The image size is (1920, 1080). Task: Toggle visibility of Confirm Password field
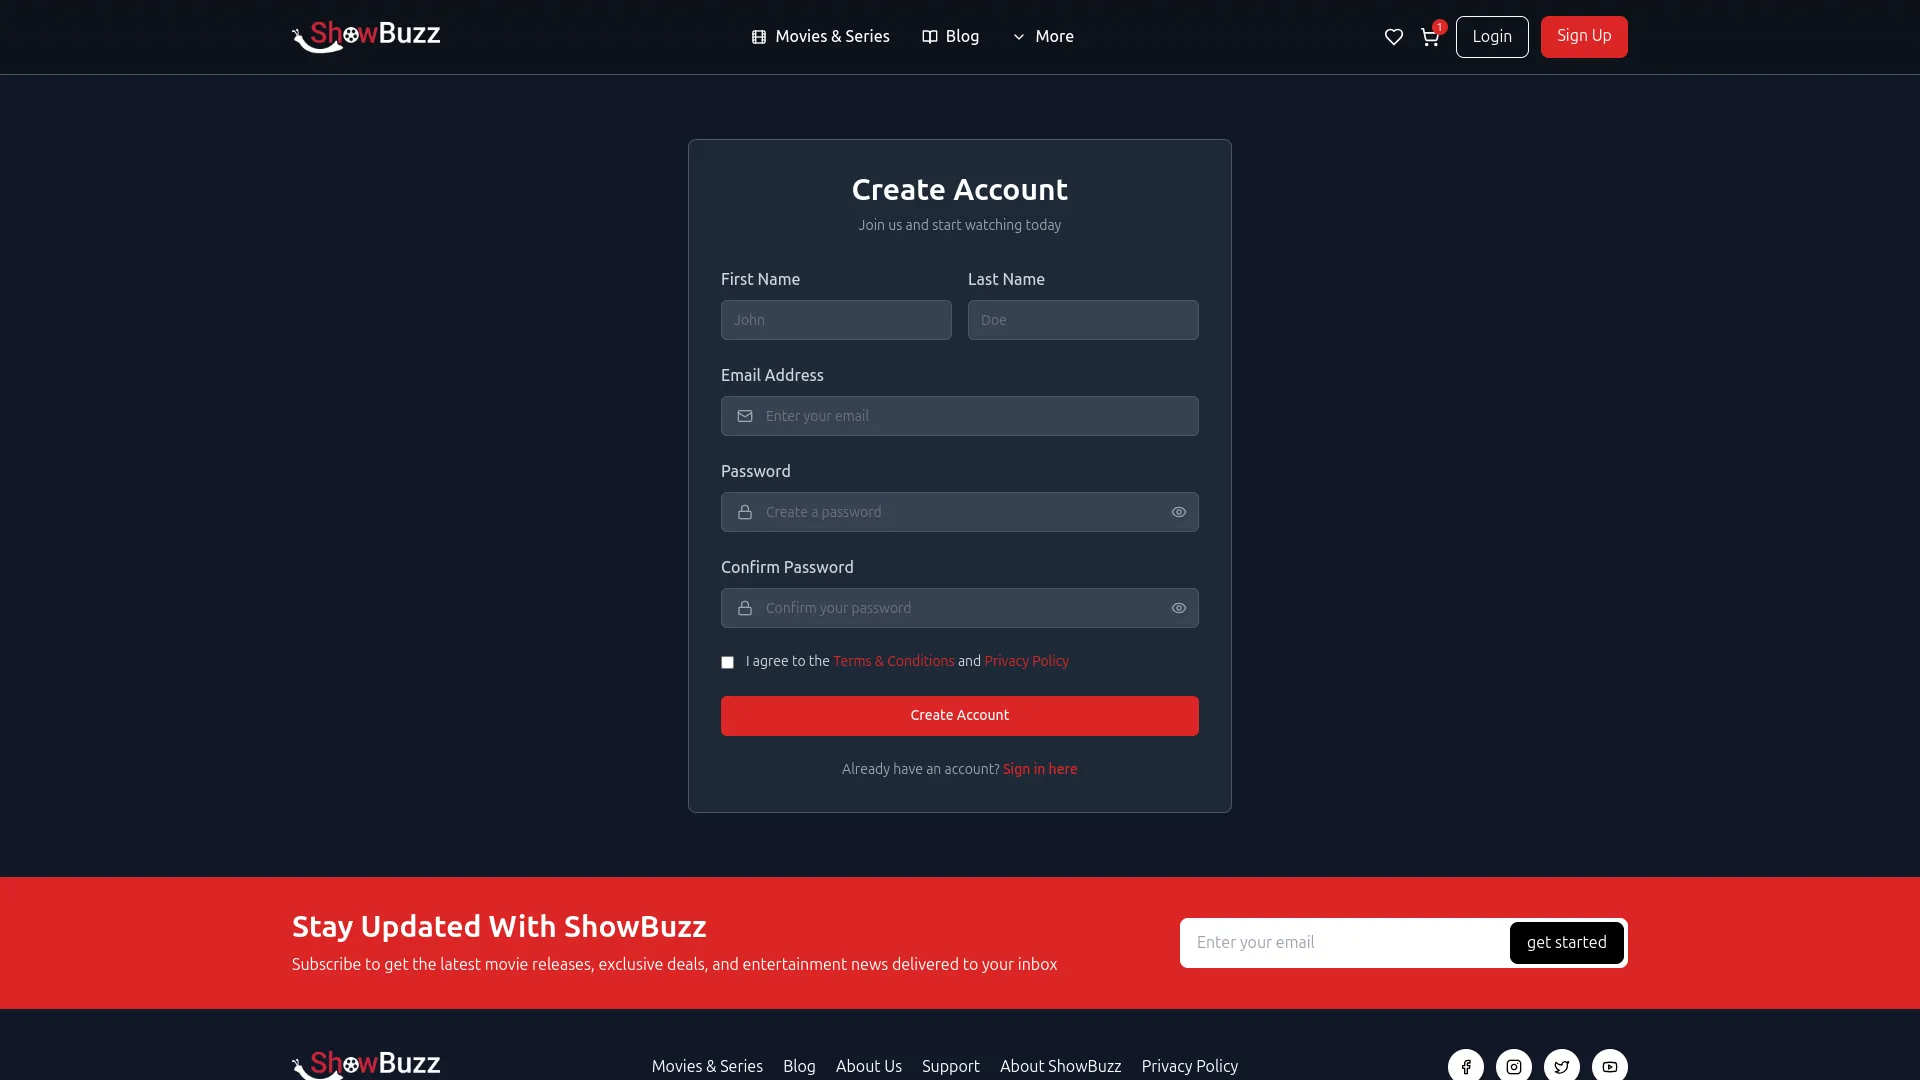[1179, 608]
